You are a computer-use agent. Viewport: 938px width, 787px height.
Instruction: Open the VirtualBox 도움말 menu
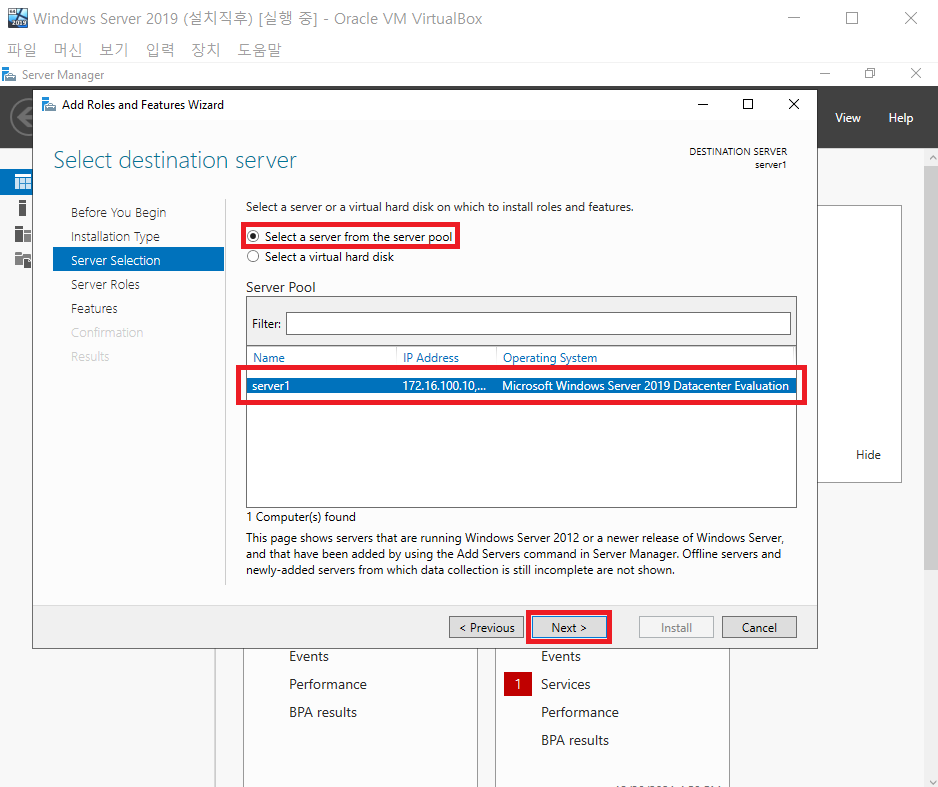(x=259, y=50)
